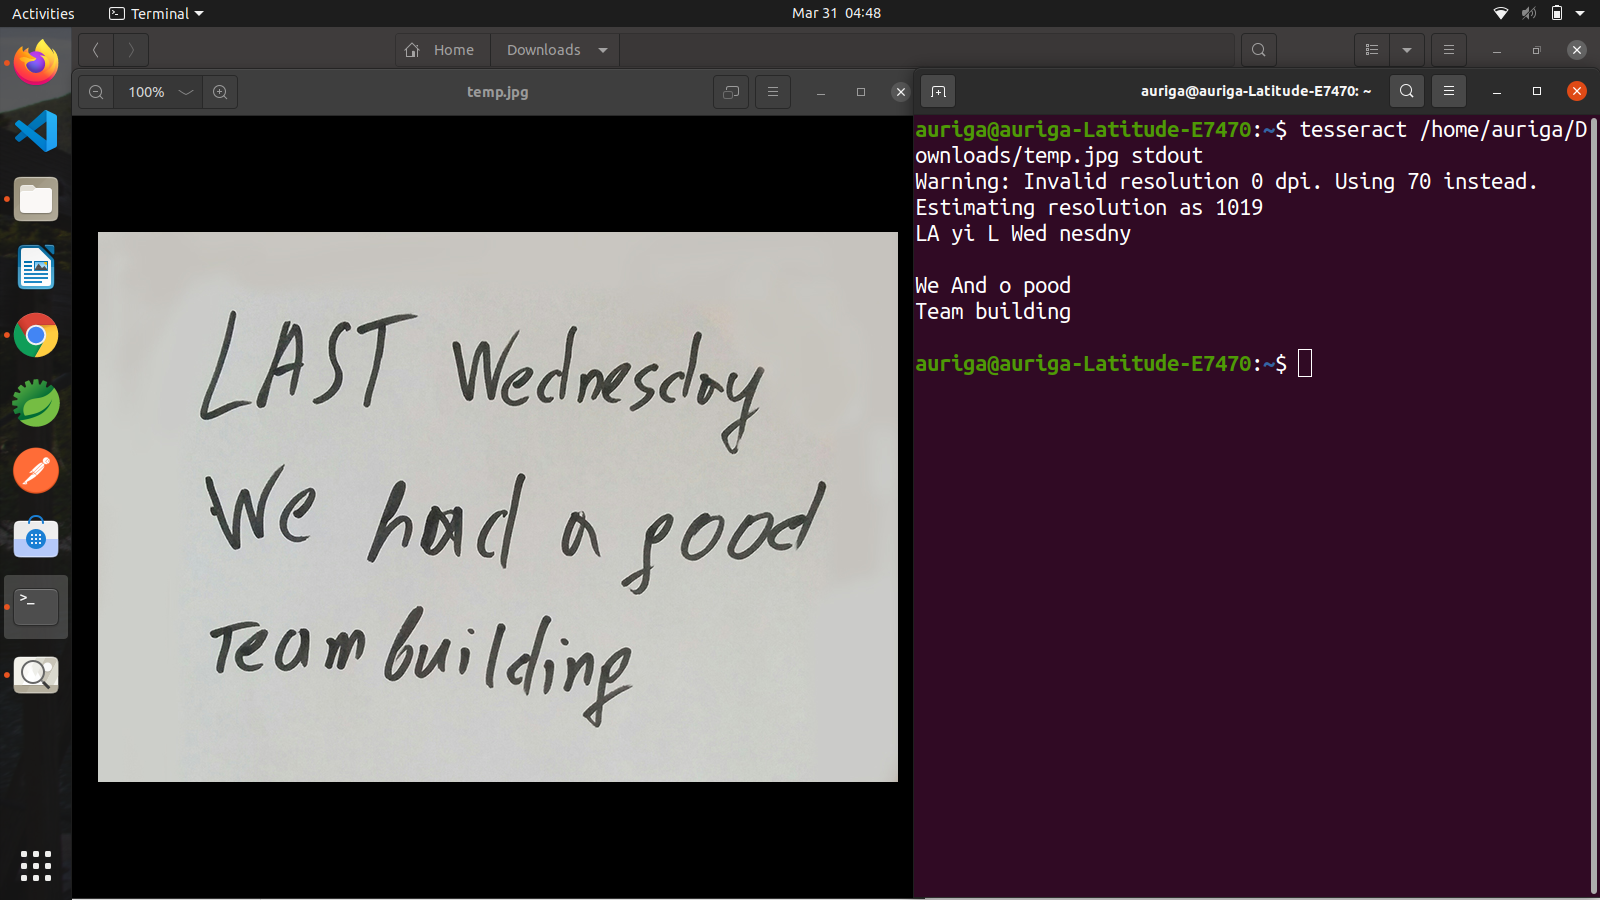
Task: Open the terminal hamburger menu
Action: (x=1448, y=91)
